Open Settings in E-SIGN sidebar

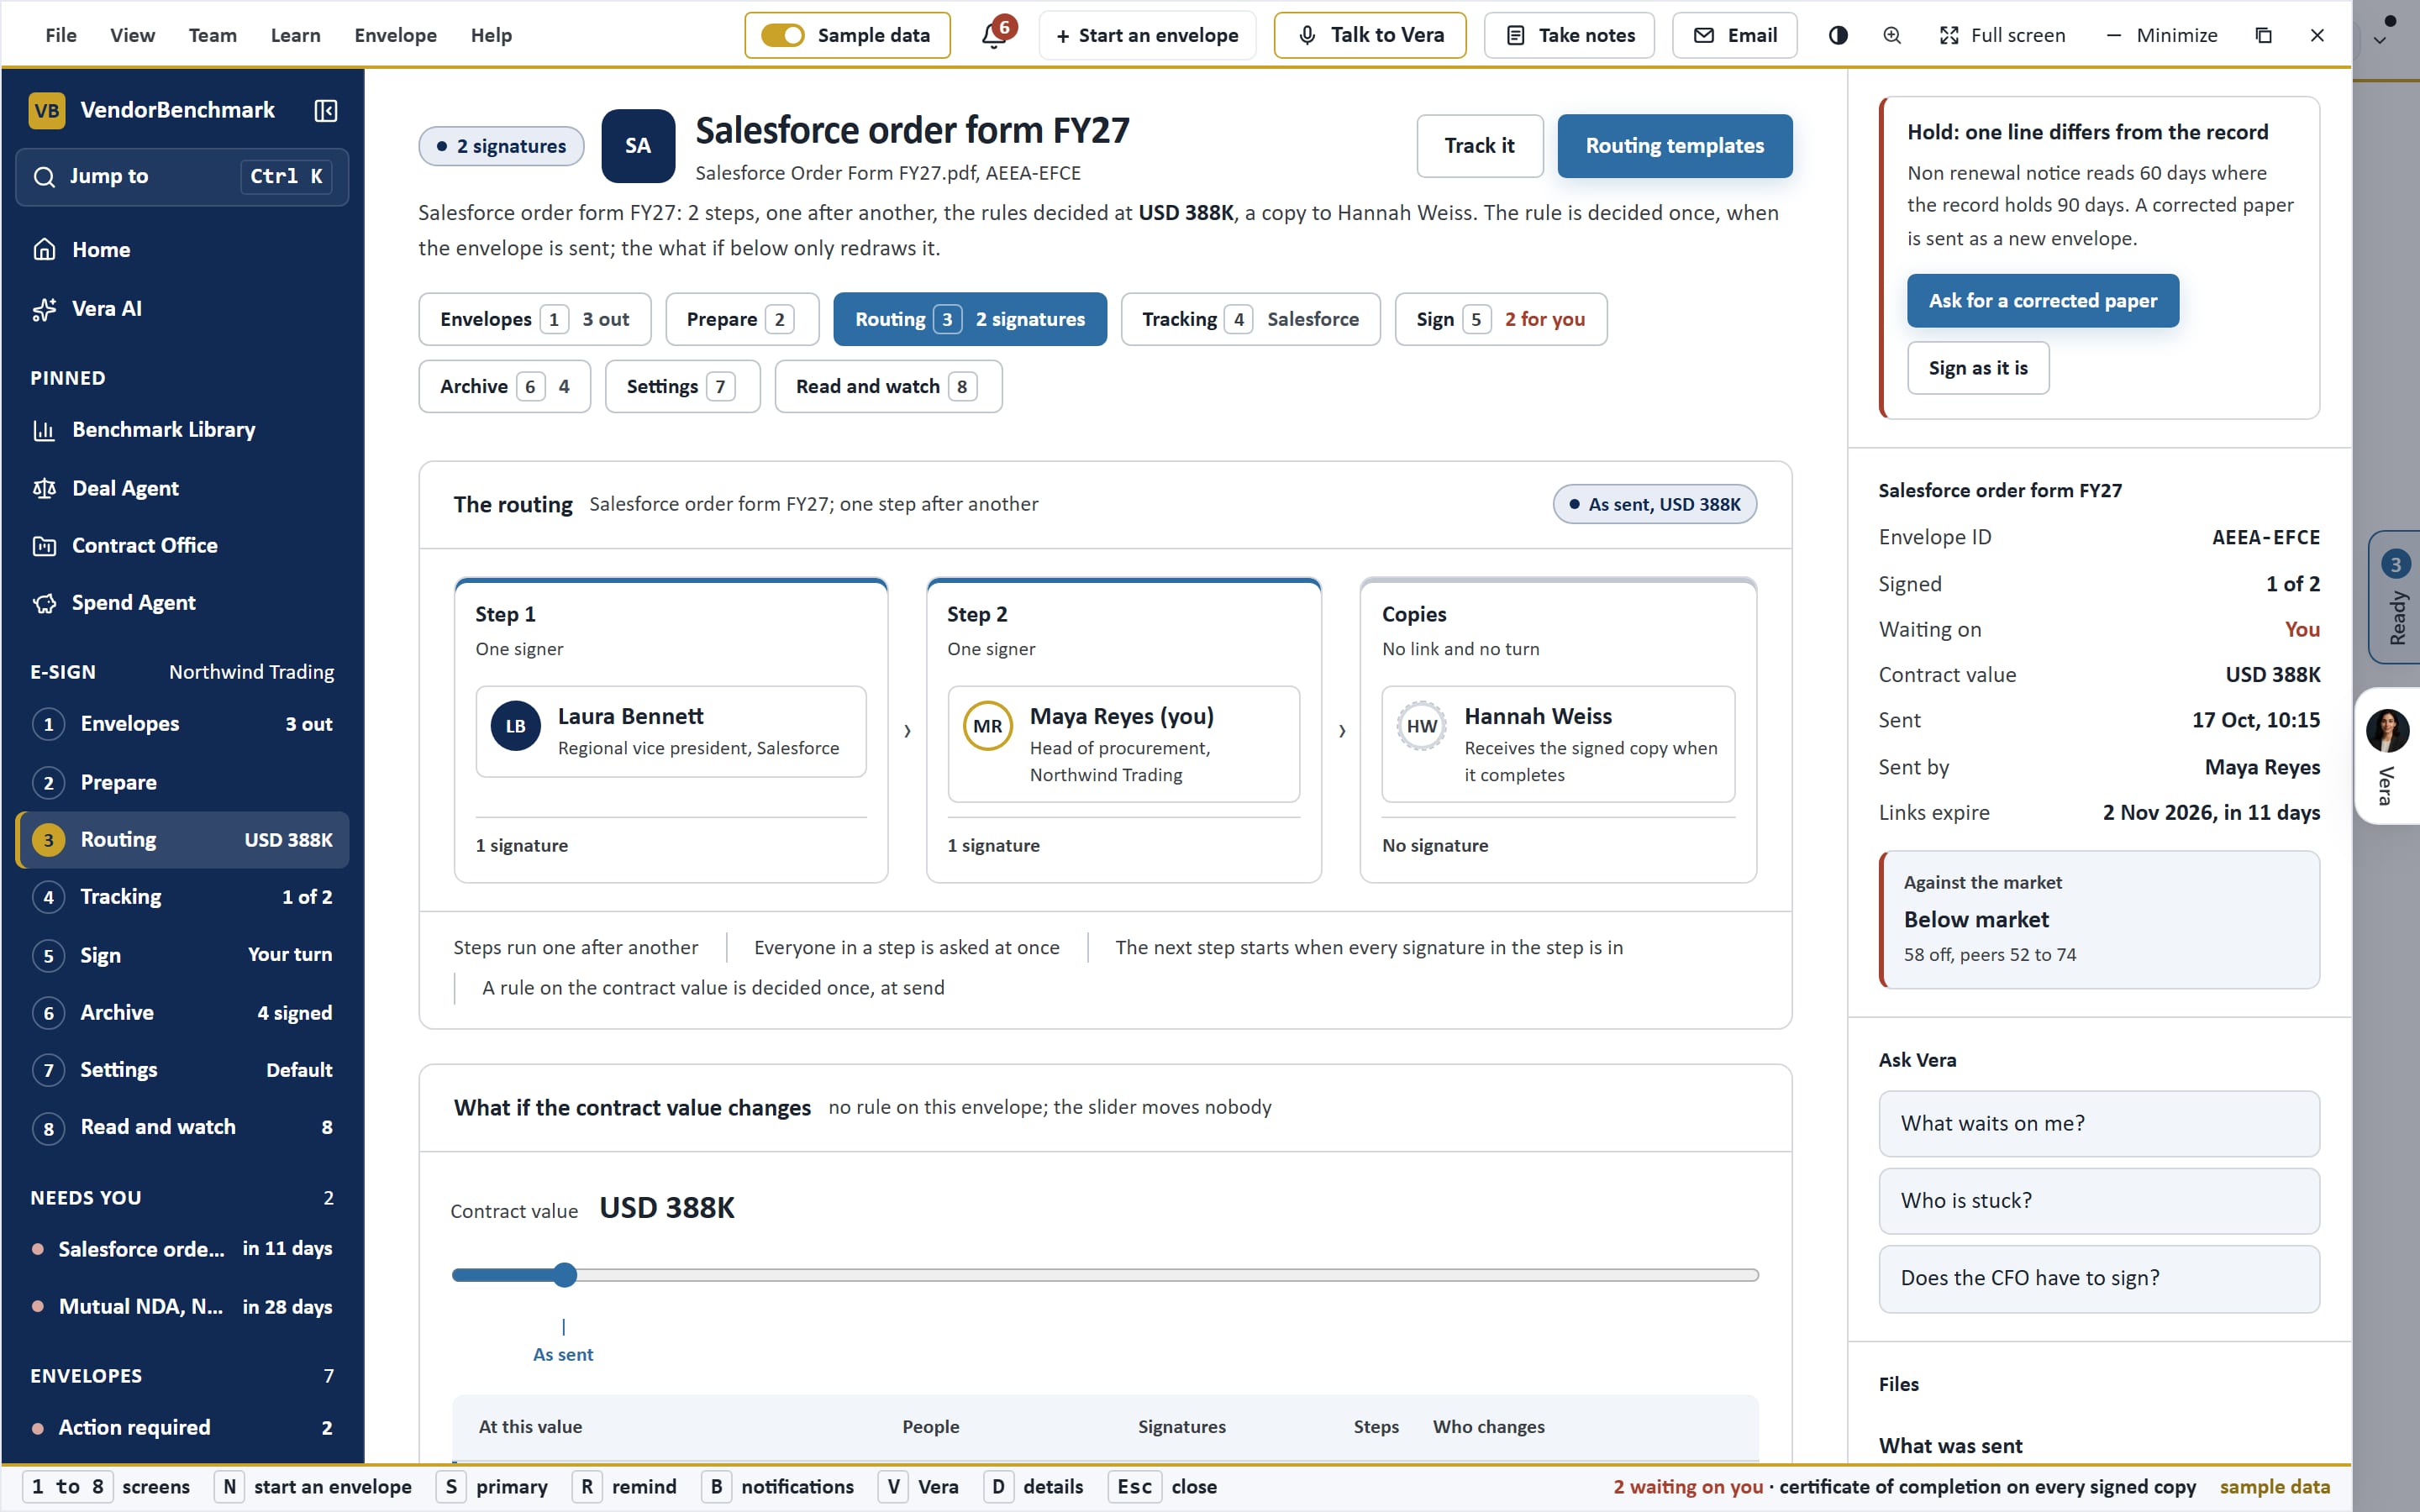[x=182, y=1070]
